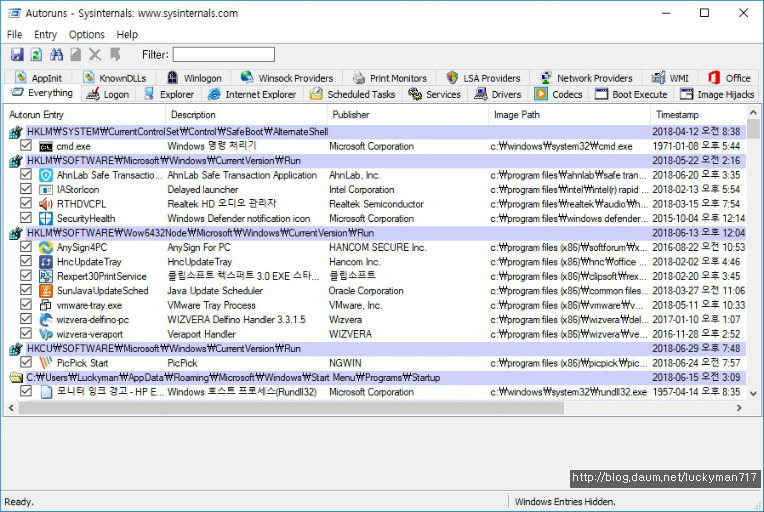Open the Winsock Providers tab
Image resolution: width=764 pixels, height=512 pixels.
pos(287,78)
